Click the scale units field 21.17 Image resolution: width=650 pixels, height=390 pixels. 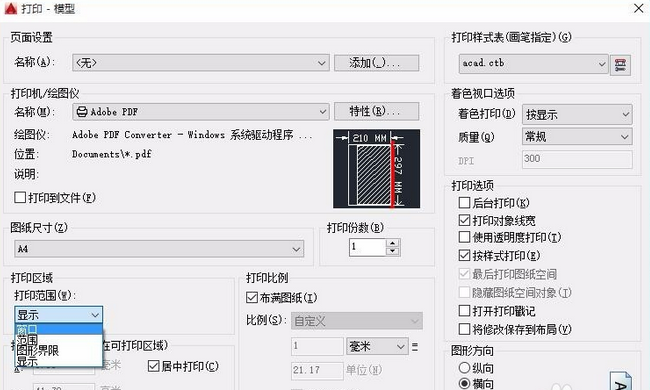pos(317,370)
